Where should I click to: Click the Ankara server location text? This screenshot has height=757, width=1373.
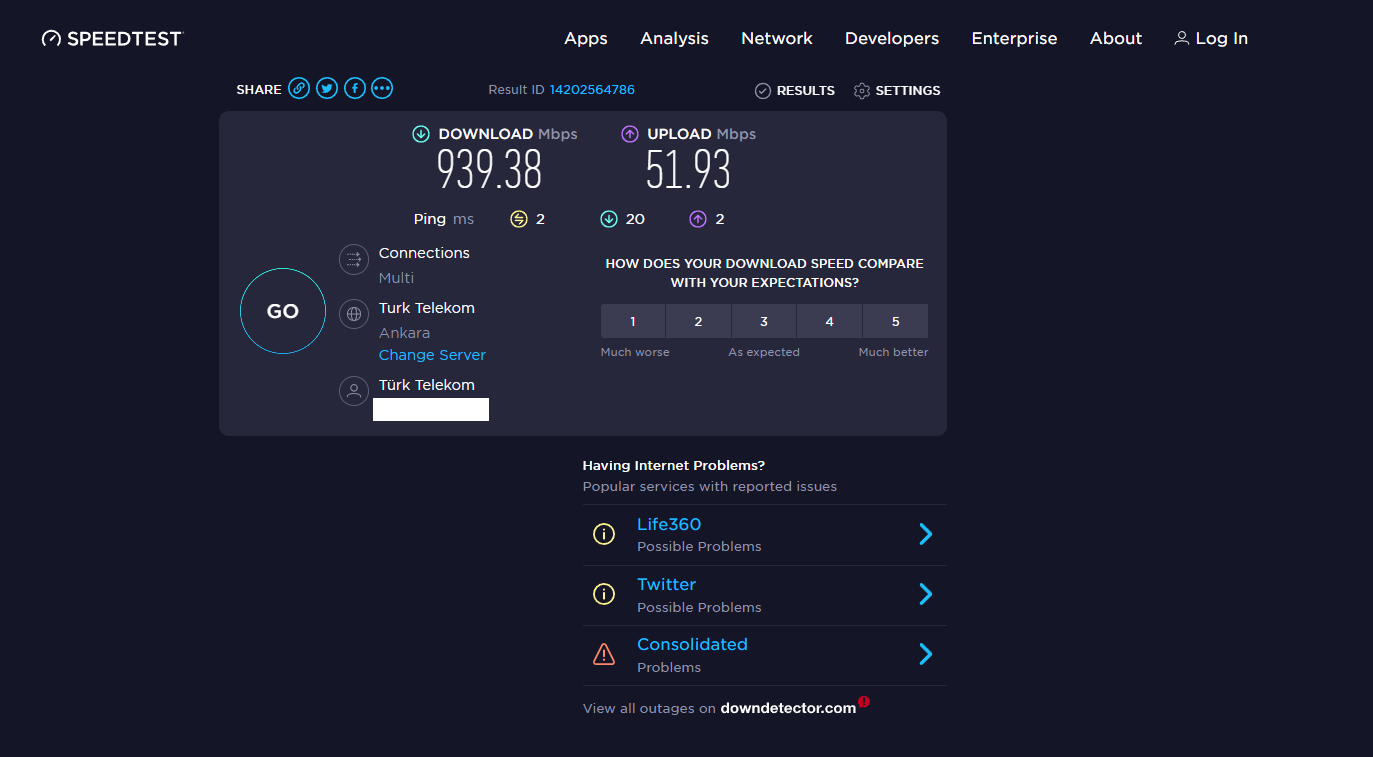(x=404, y=333)
